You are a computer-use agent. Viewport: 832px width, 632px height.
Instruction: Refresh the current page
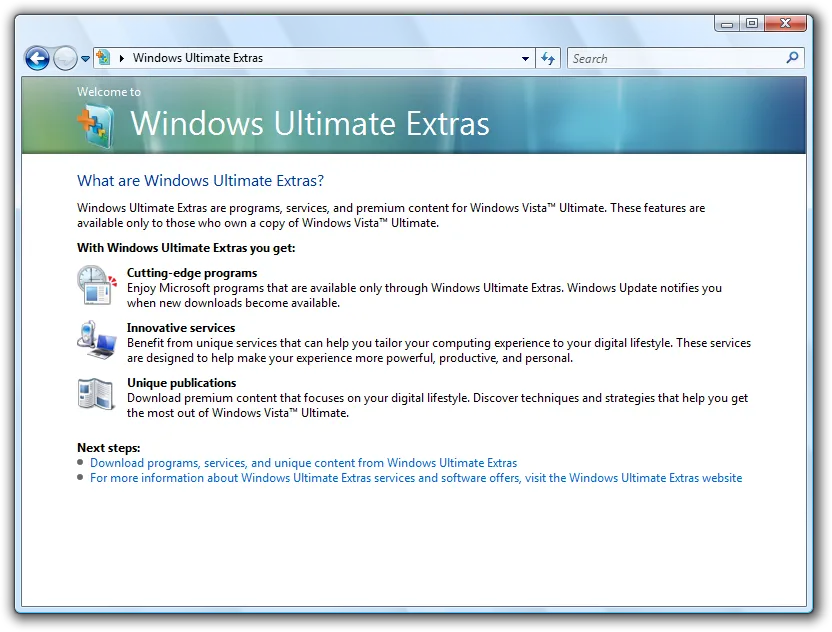click(x=548, y=58)
